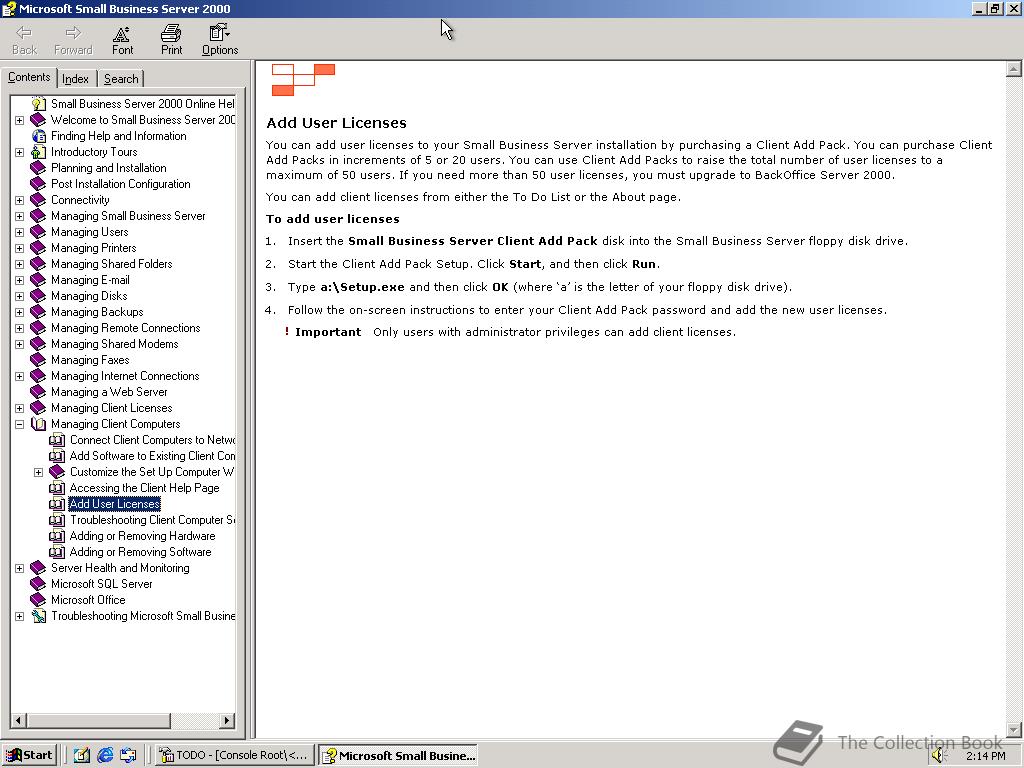The image size is (1024, 768).
Task: Click the book icon beside Microsoft SQL Server
Action: coord(39,584)
